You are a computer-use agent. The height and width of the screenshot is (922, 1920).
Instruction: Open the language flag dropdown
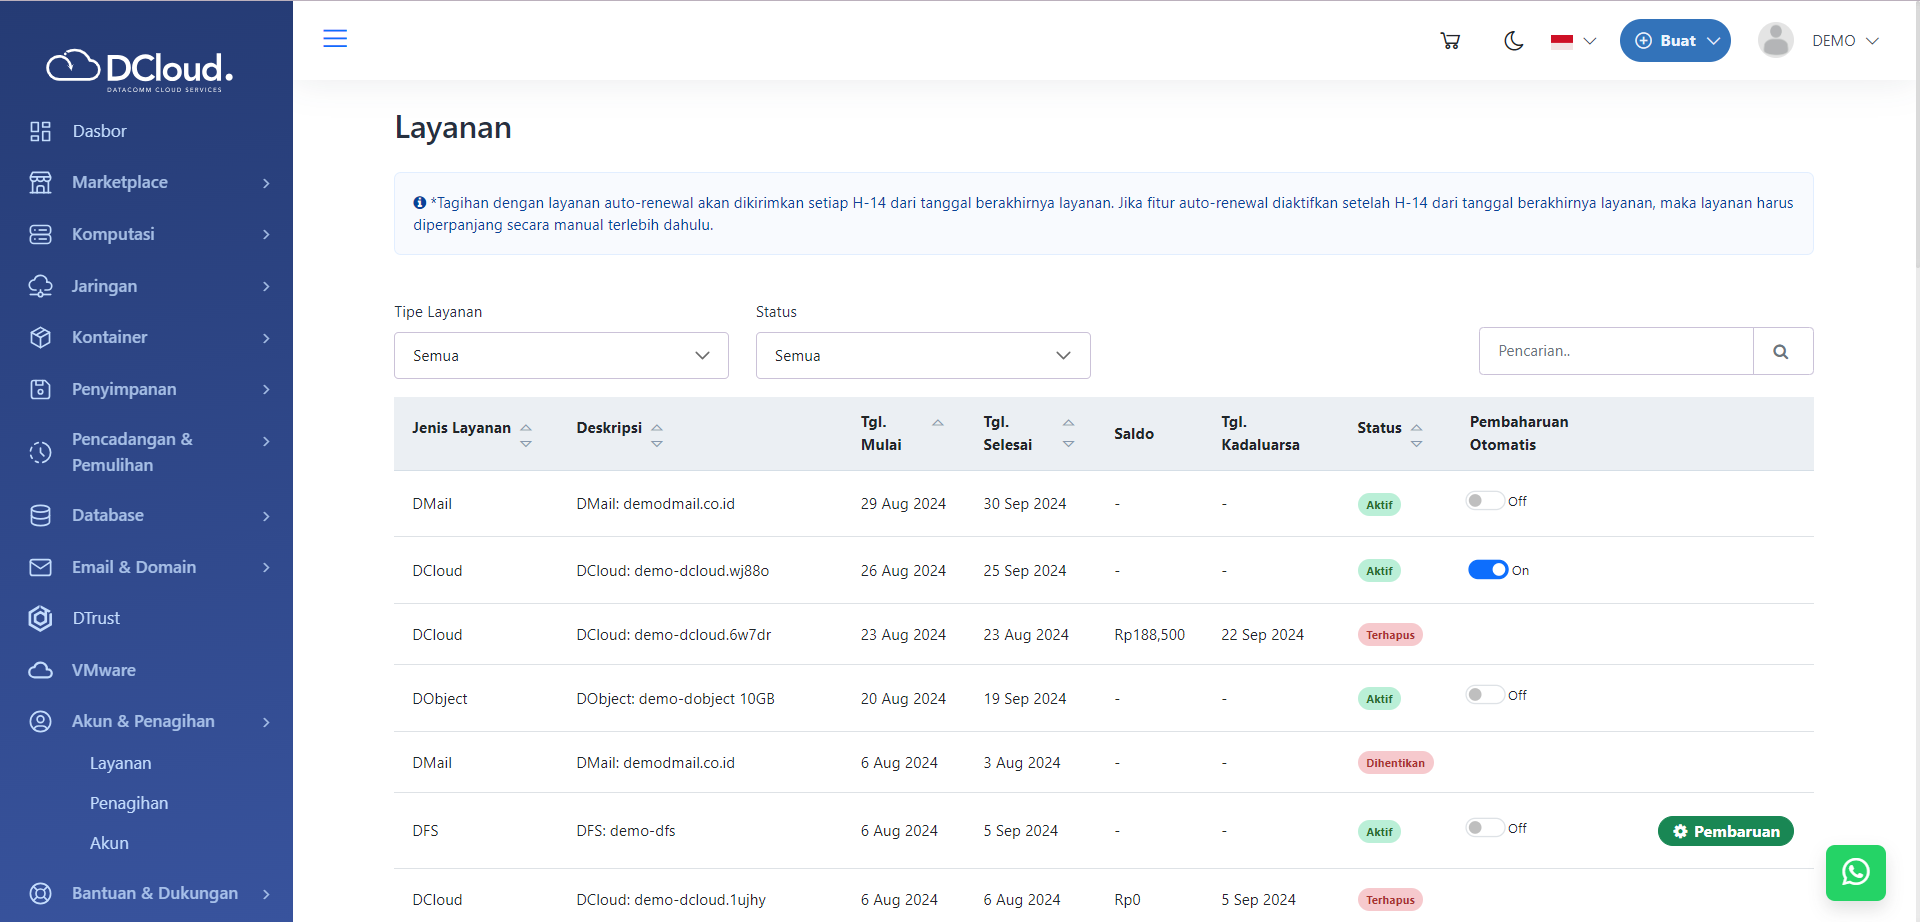[1573, 41]
